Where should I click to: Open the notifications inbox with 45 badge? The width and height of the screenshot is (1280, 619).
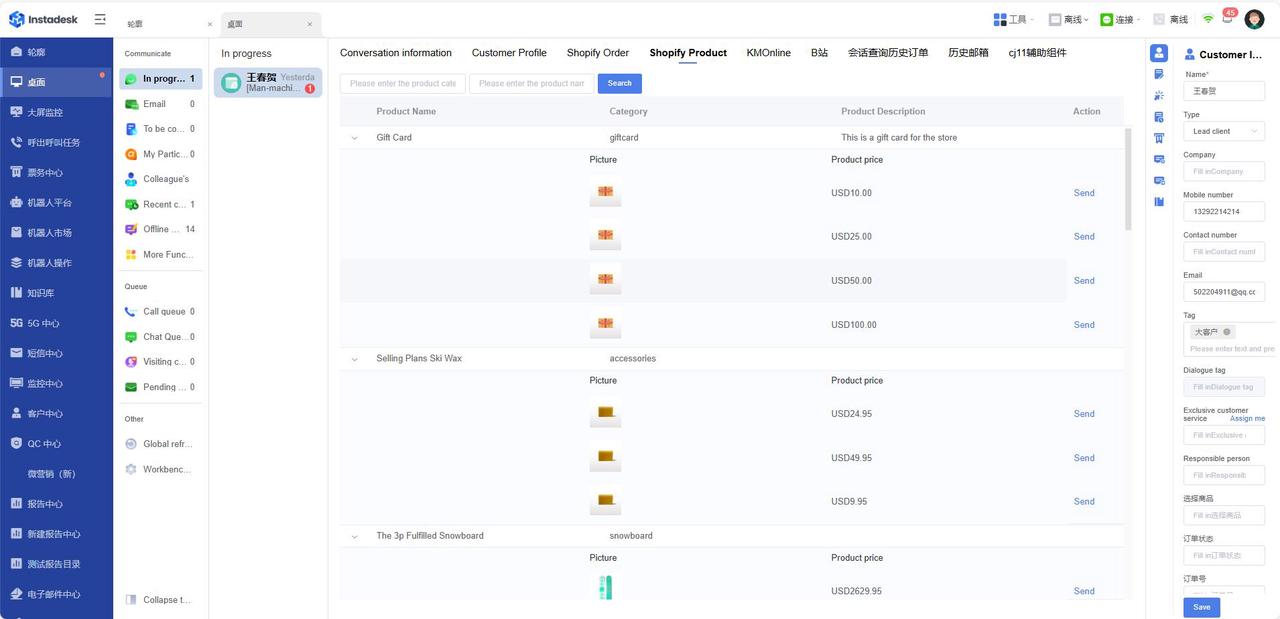1228,18
